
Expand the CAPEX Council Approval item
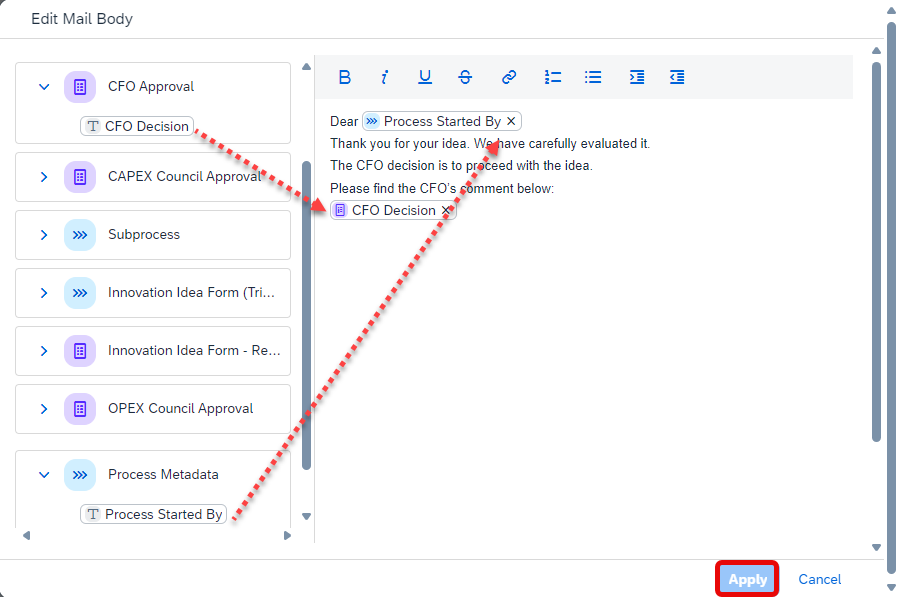pyautogui.click(x=44, y=177)
